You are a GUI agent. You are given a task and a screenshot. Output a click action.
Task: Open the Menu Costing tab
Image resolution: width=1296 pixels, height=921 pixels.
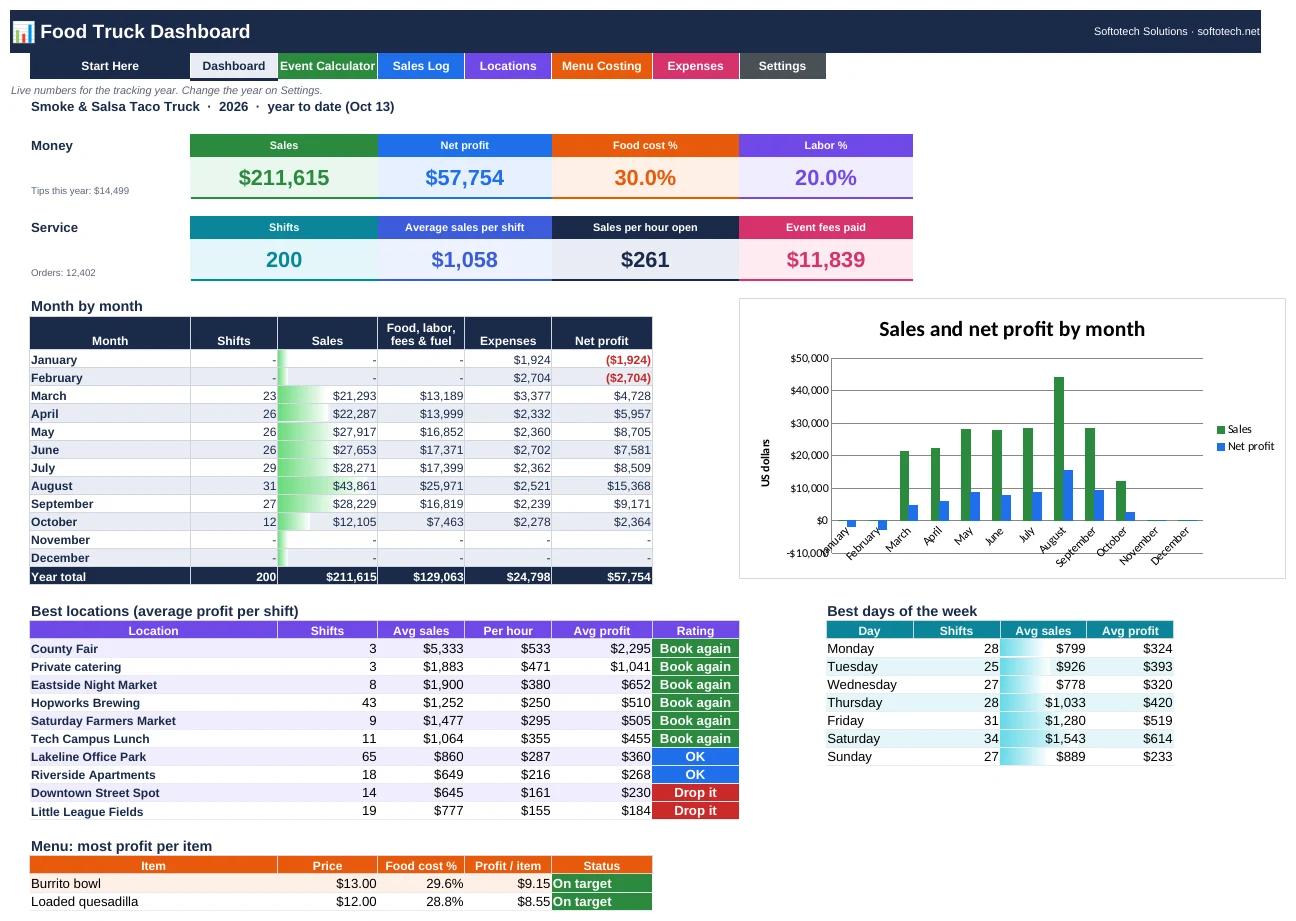click(602, 66)
